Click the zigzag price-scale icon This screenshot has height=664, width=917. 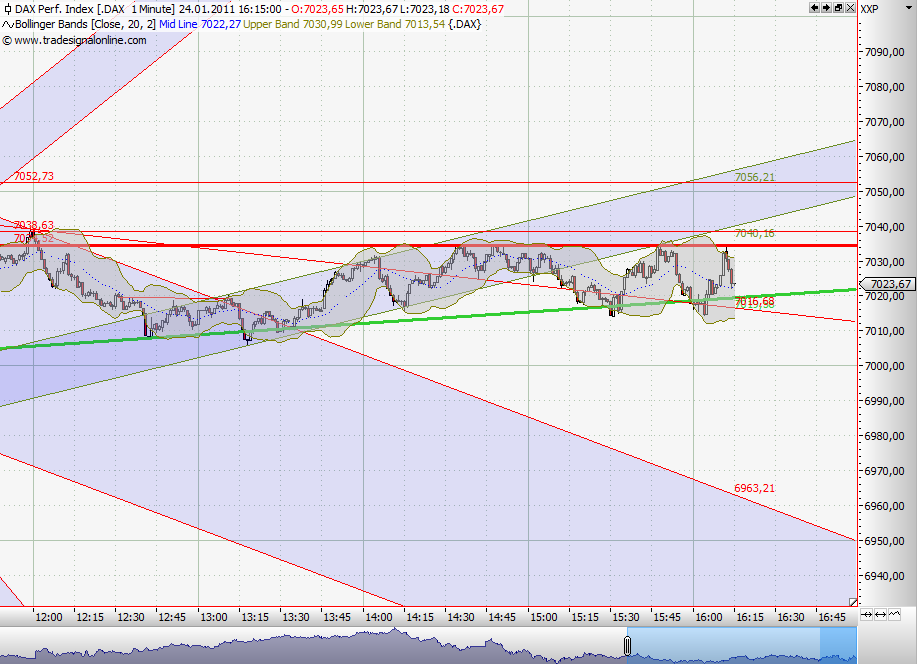pyautogui.click(x=895, y=614)
